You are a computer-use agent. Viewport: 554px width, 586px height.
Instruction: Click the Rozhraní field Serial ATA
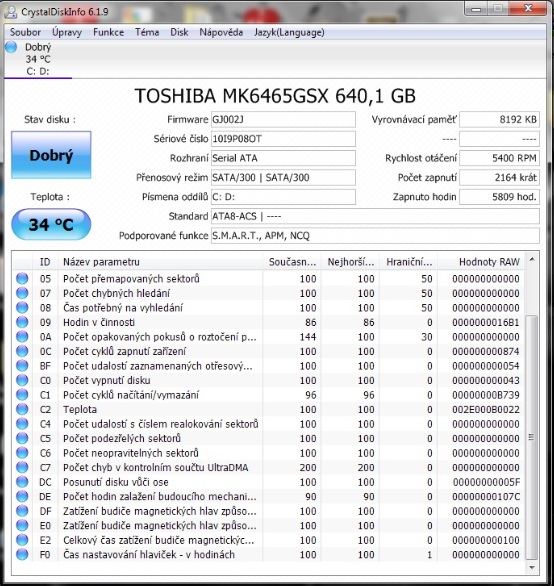[x=283, y=158]
